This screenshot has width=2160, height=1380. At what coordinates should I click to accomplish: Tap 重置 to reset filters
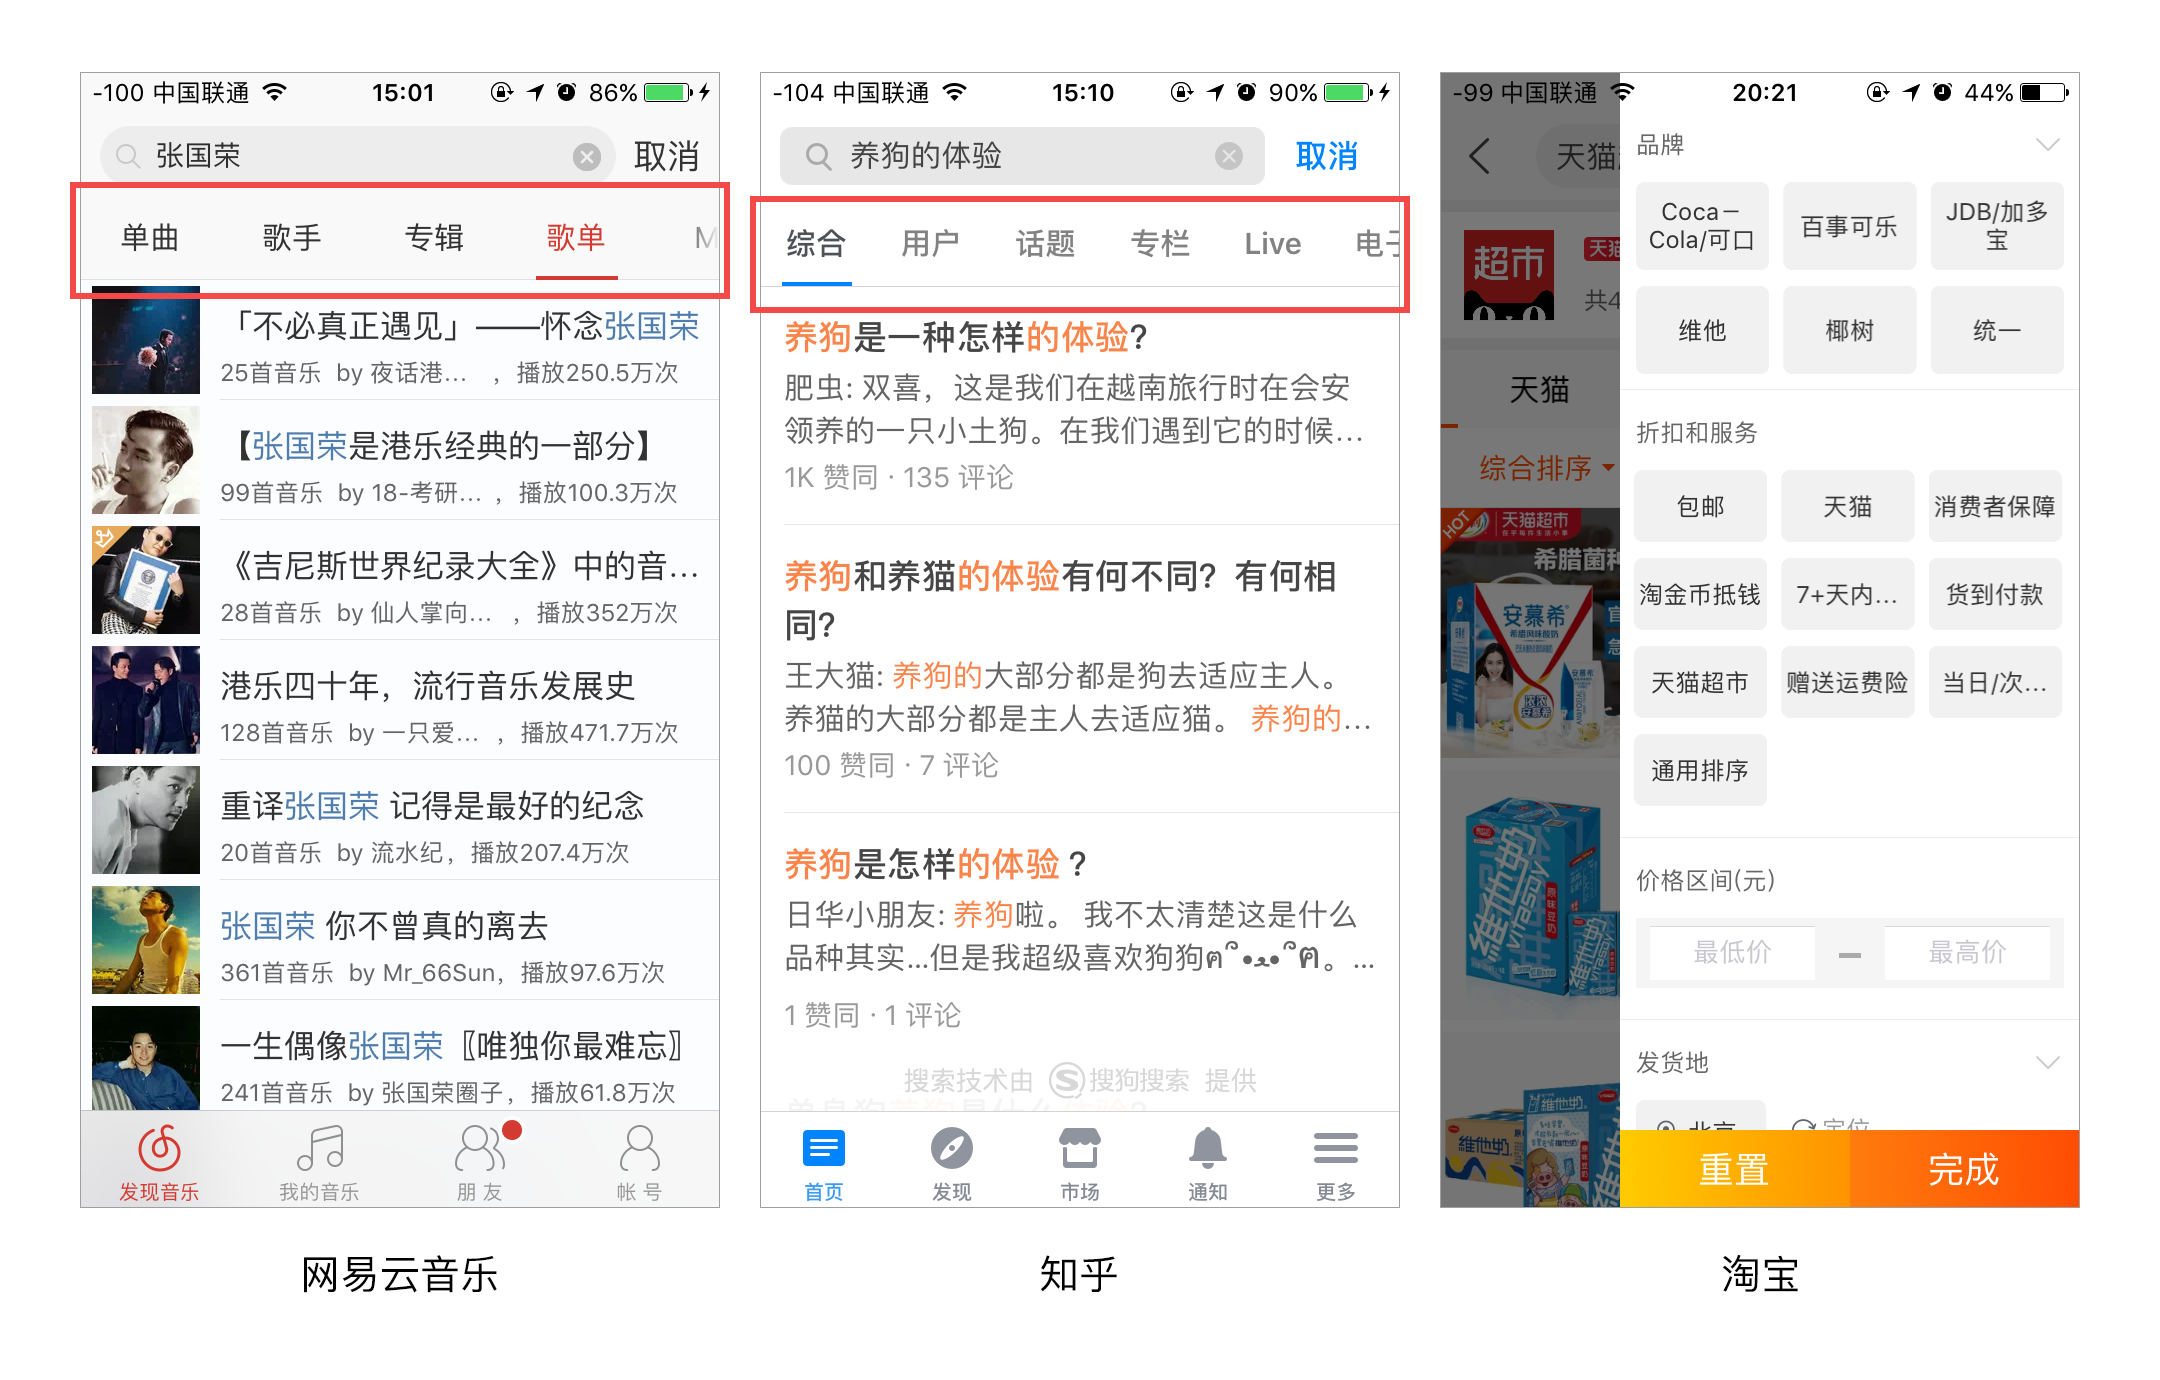(1734, 1168)
